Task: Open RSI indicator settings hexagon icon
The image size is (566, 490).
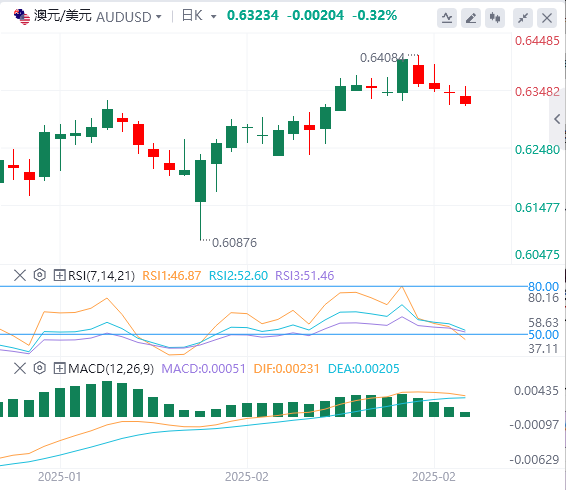Action: (39, 275)
